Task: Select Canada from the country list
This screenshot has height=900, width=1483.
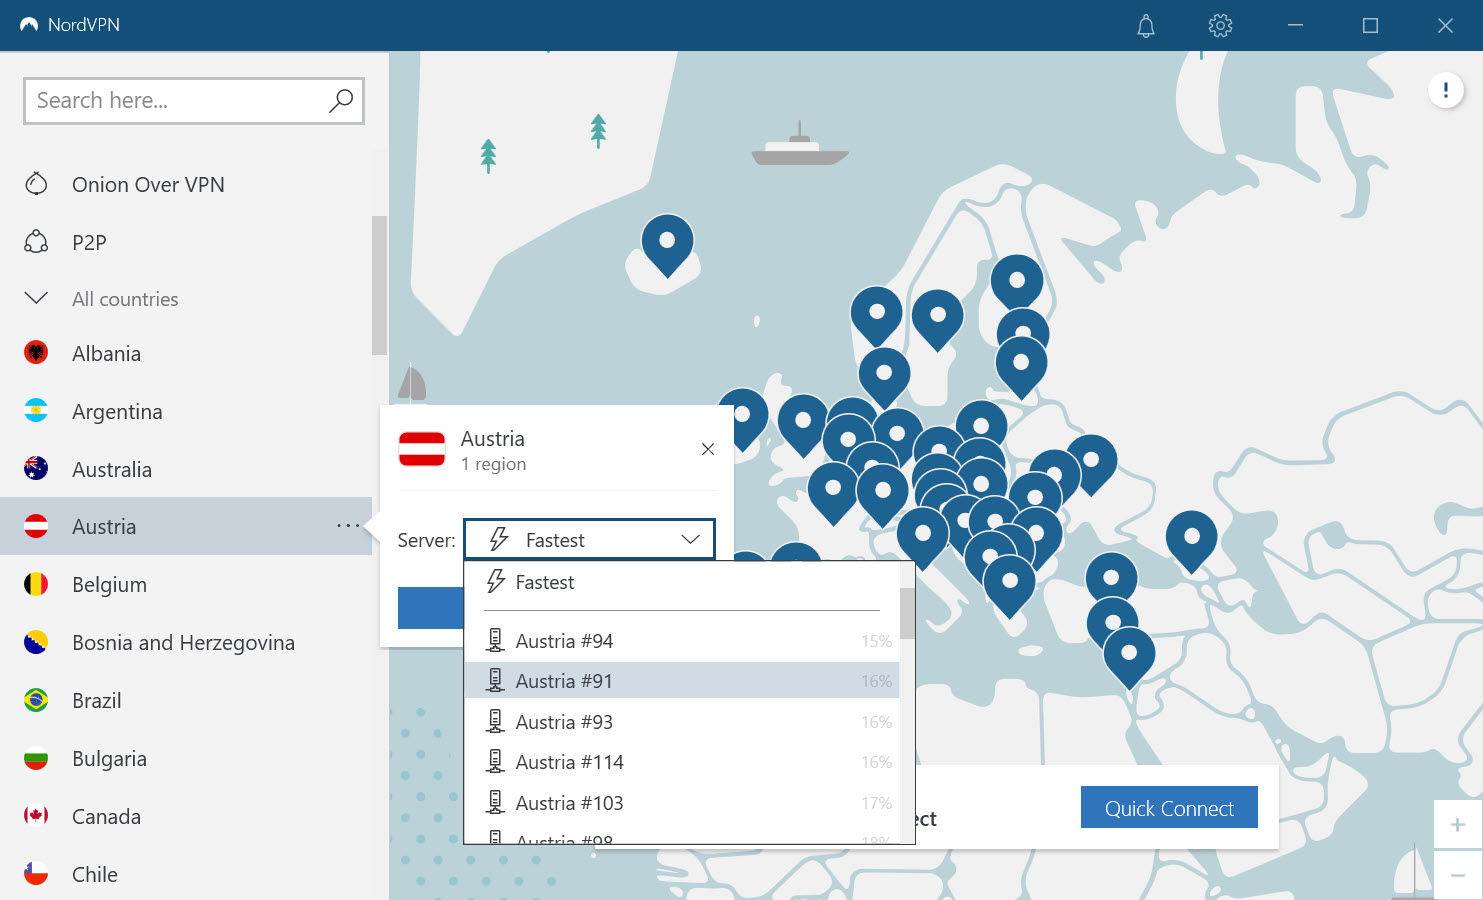Action: [x=106, y=816]
